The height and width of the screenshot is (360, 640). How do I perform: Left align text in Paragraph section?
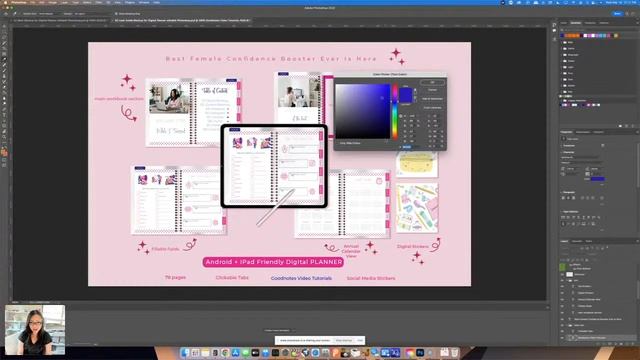(x=564, y=198)
